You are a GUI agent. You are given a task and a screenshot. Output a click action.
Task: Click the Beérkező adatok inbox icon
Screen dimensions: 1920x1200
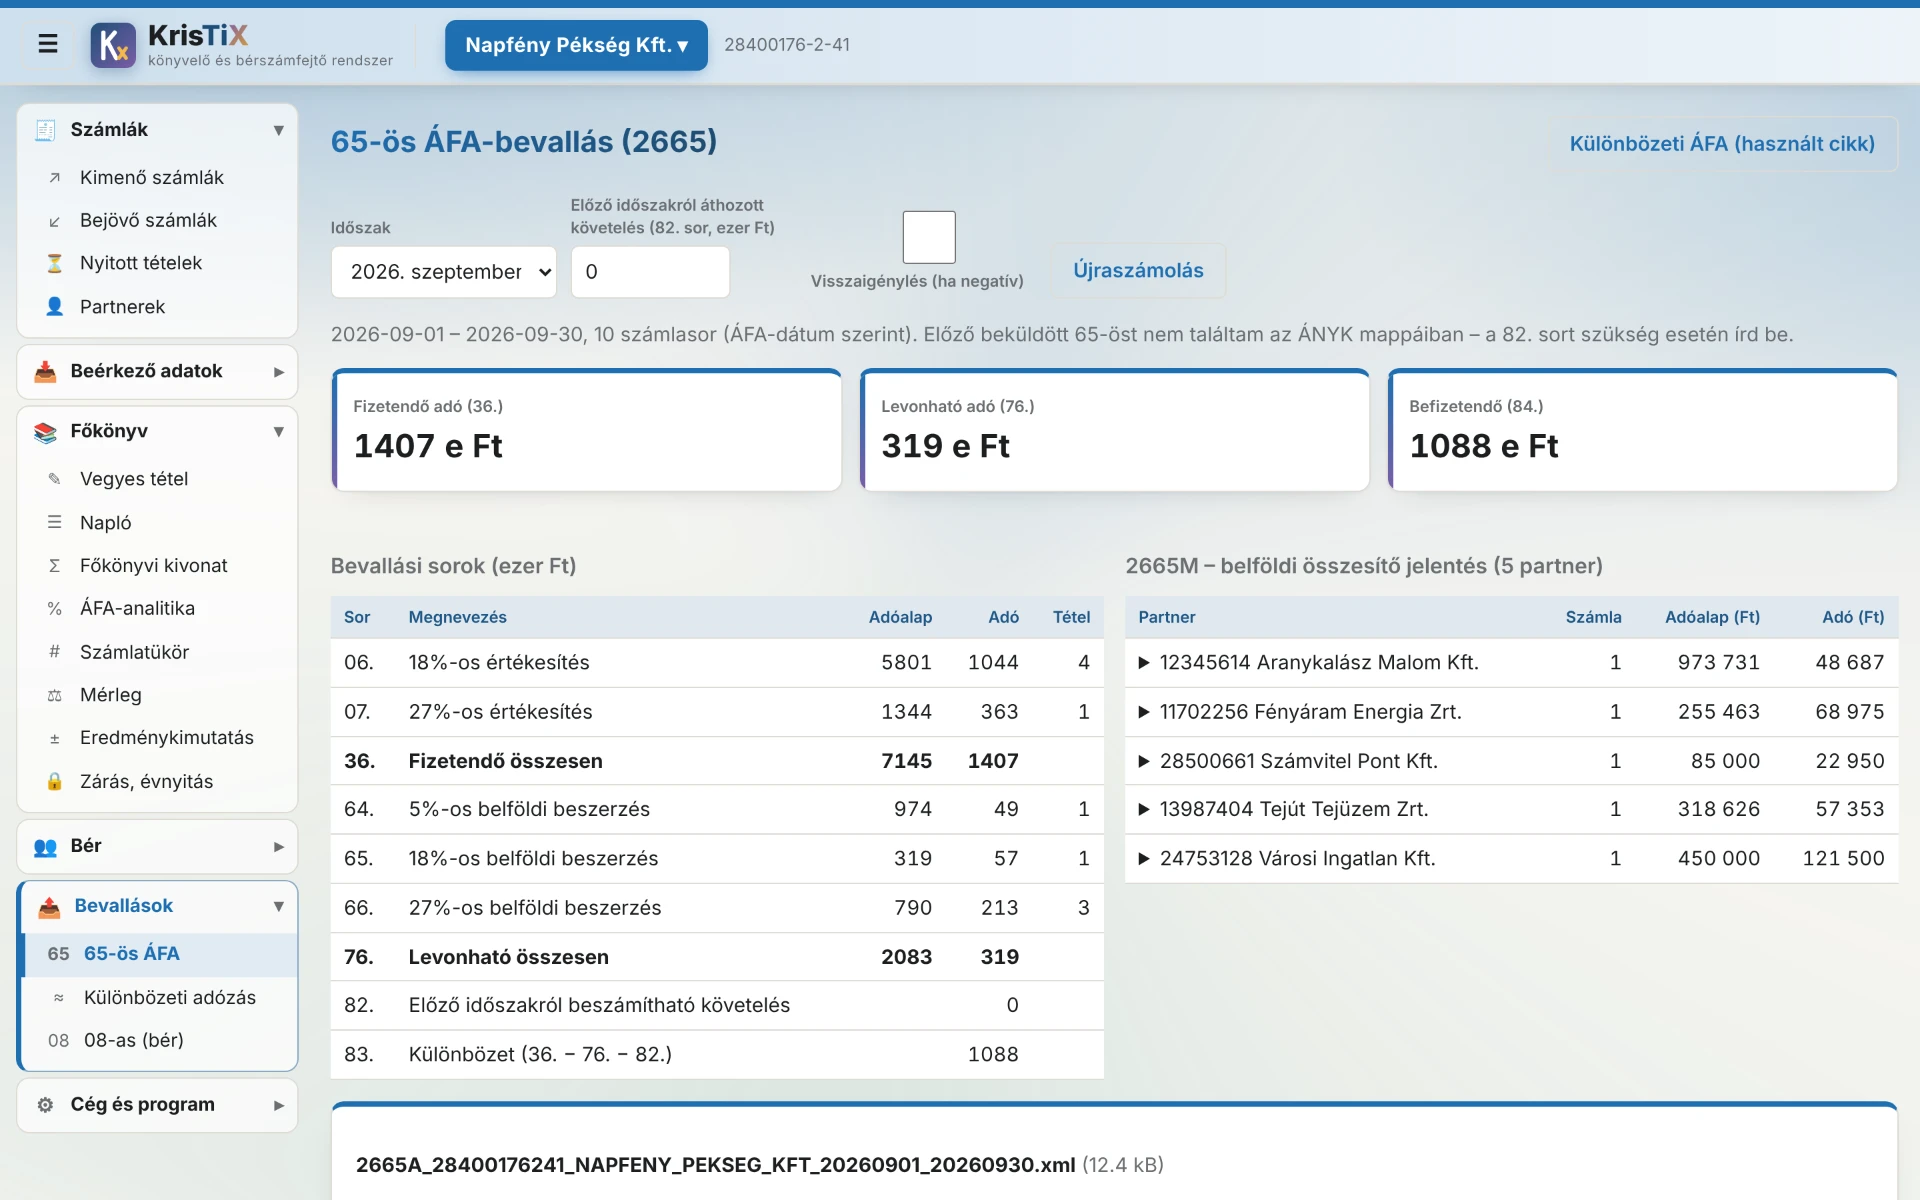point(45,372)
